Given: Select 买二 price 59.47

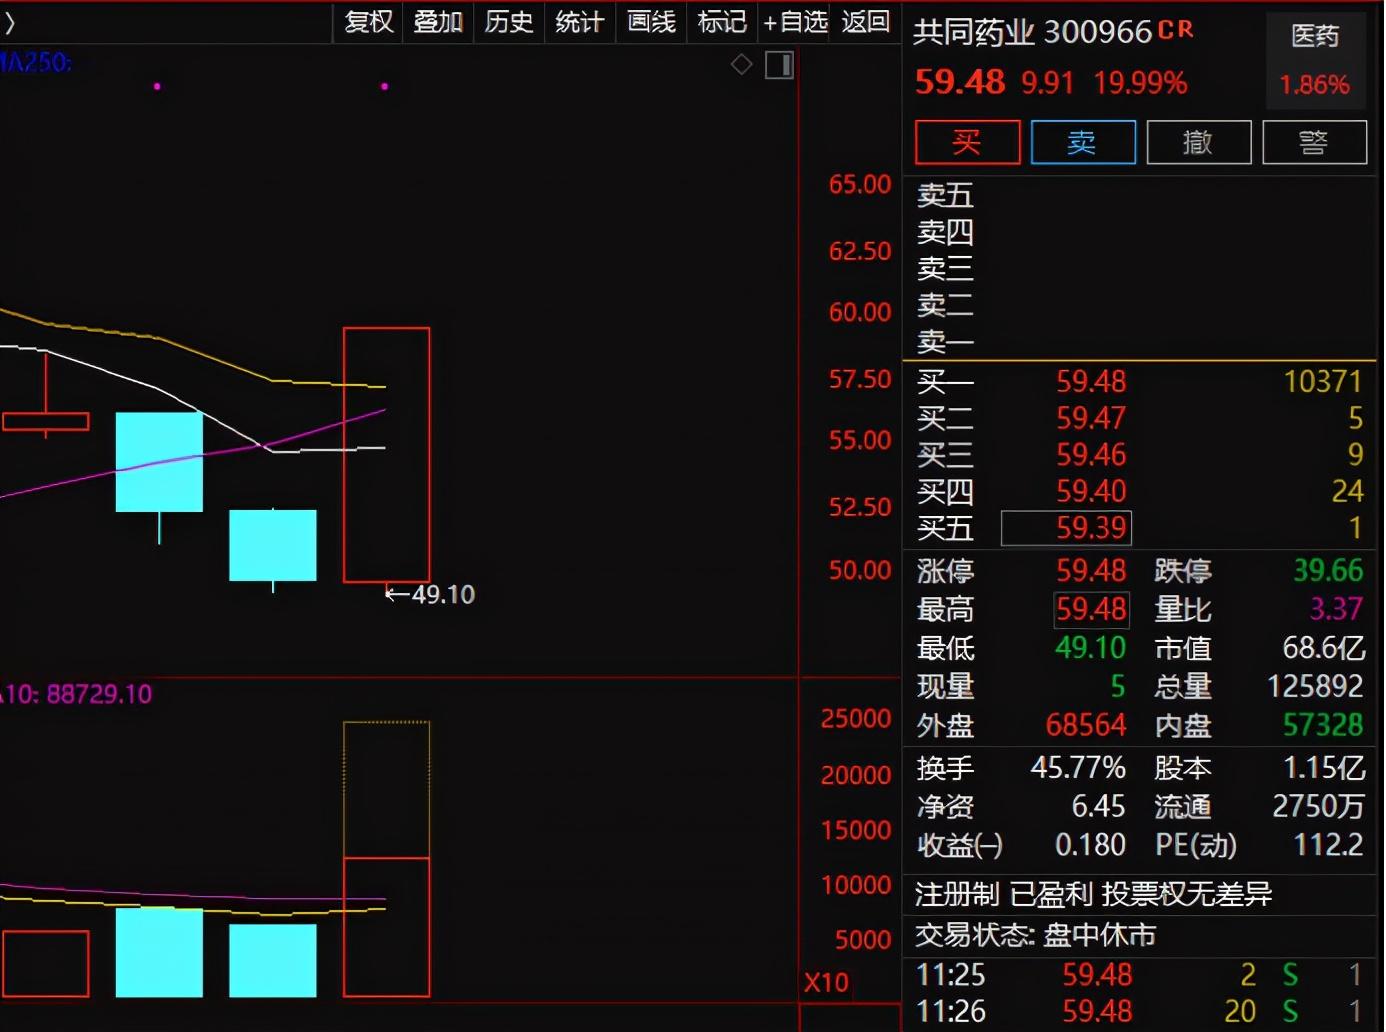Looking at the screenshot, I should (1091, 418).
